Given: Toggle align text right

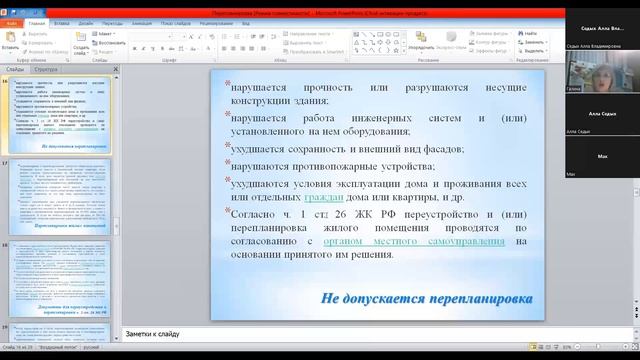Looking at the screenshot, I should (x=243, y=49).
